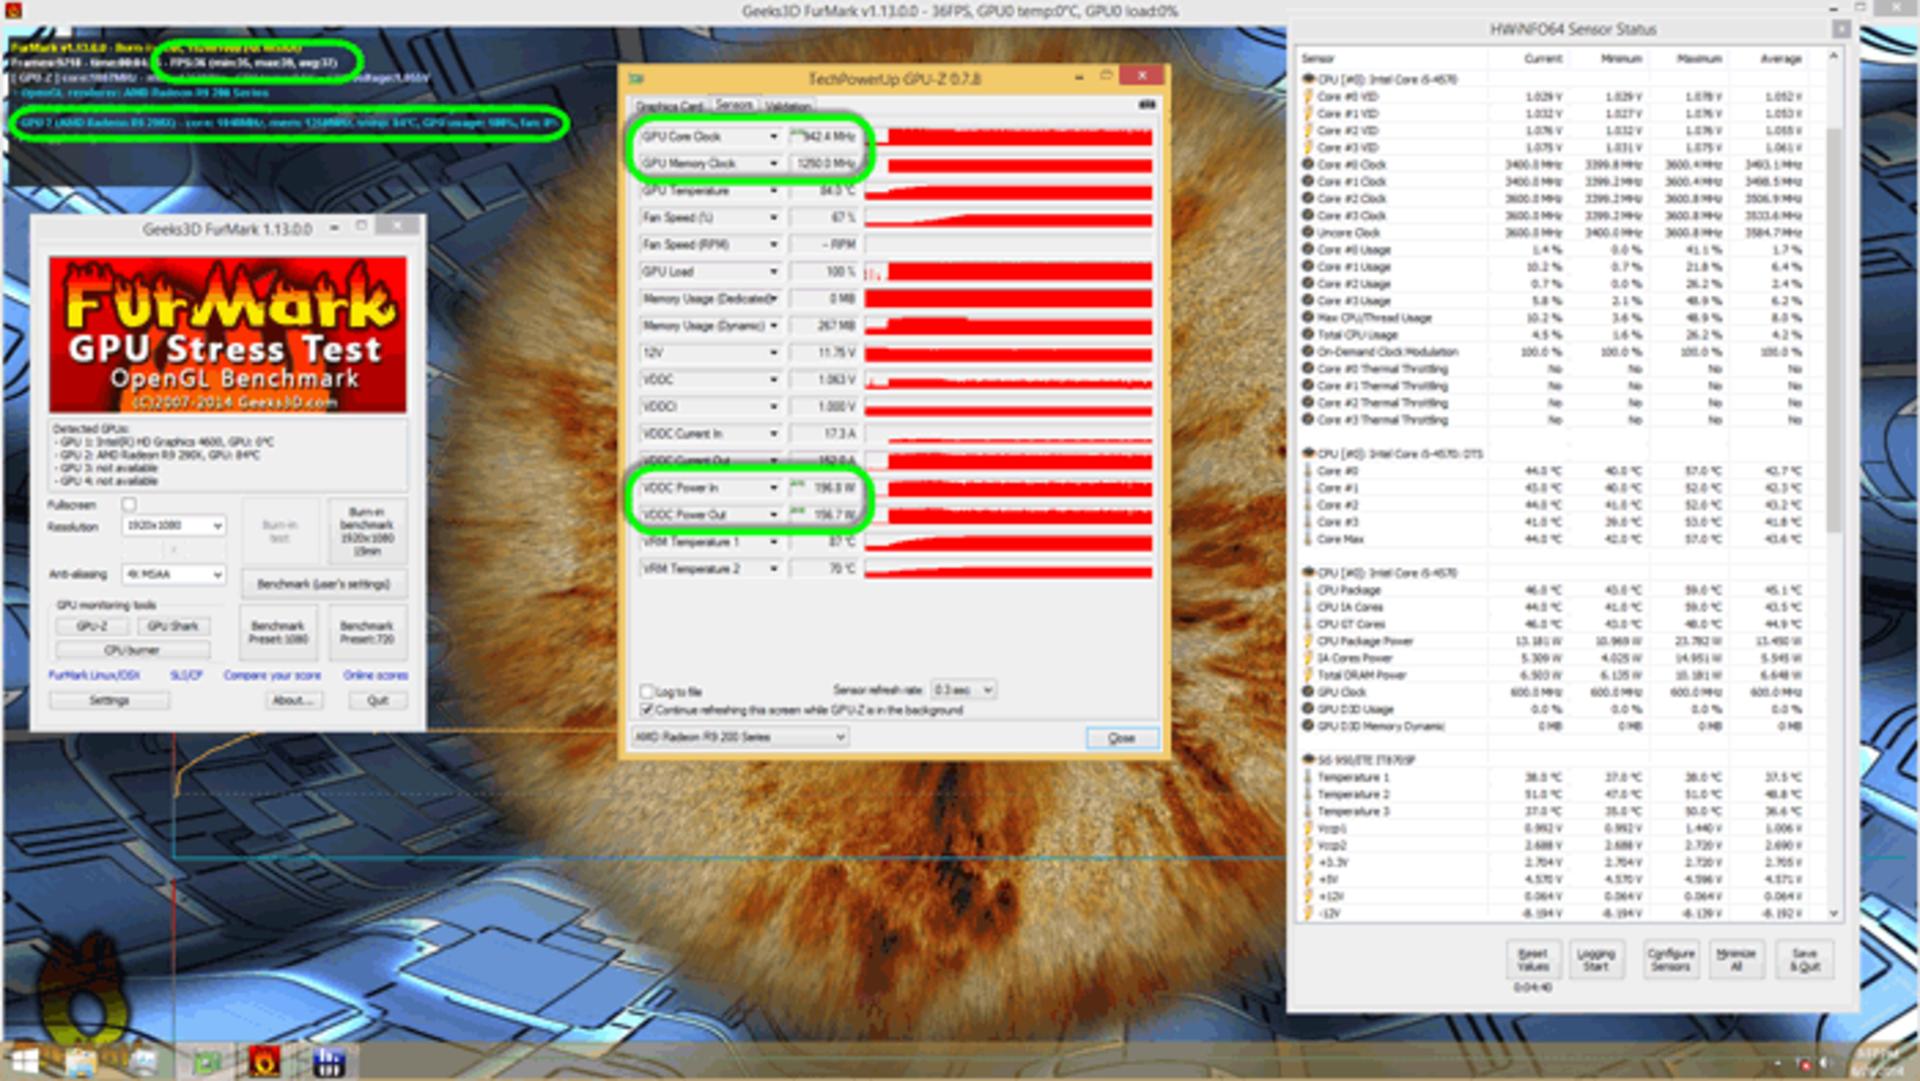
Task: Open Windows Start button on taskbar
Action: [23, 1061]
